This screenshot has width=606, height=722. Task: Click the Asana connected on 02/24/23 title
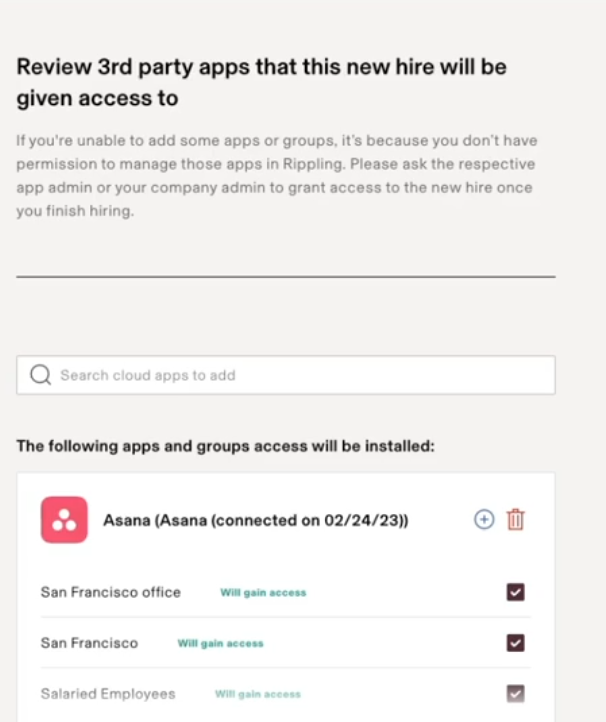pyautogui.click(x=255, y=520)
